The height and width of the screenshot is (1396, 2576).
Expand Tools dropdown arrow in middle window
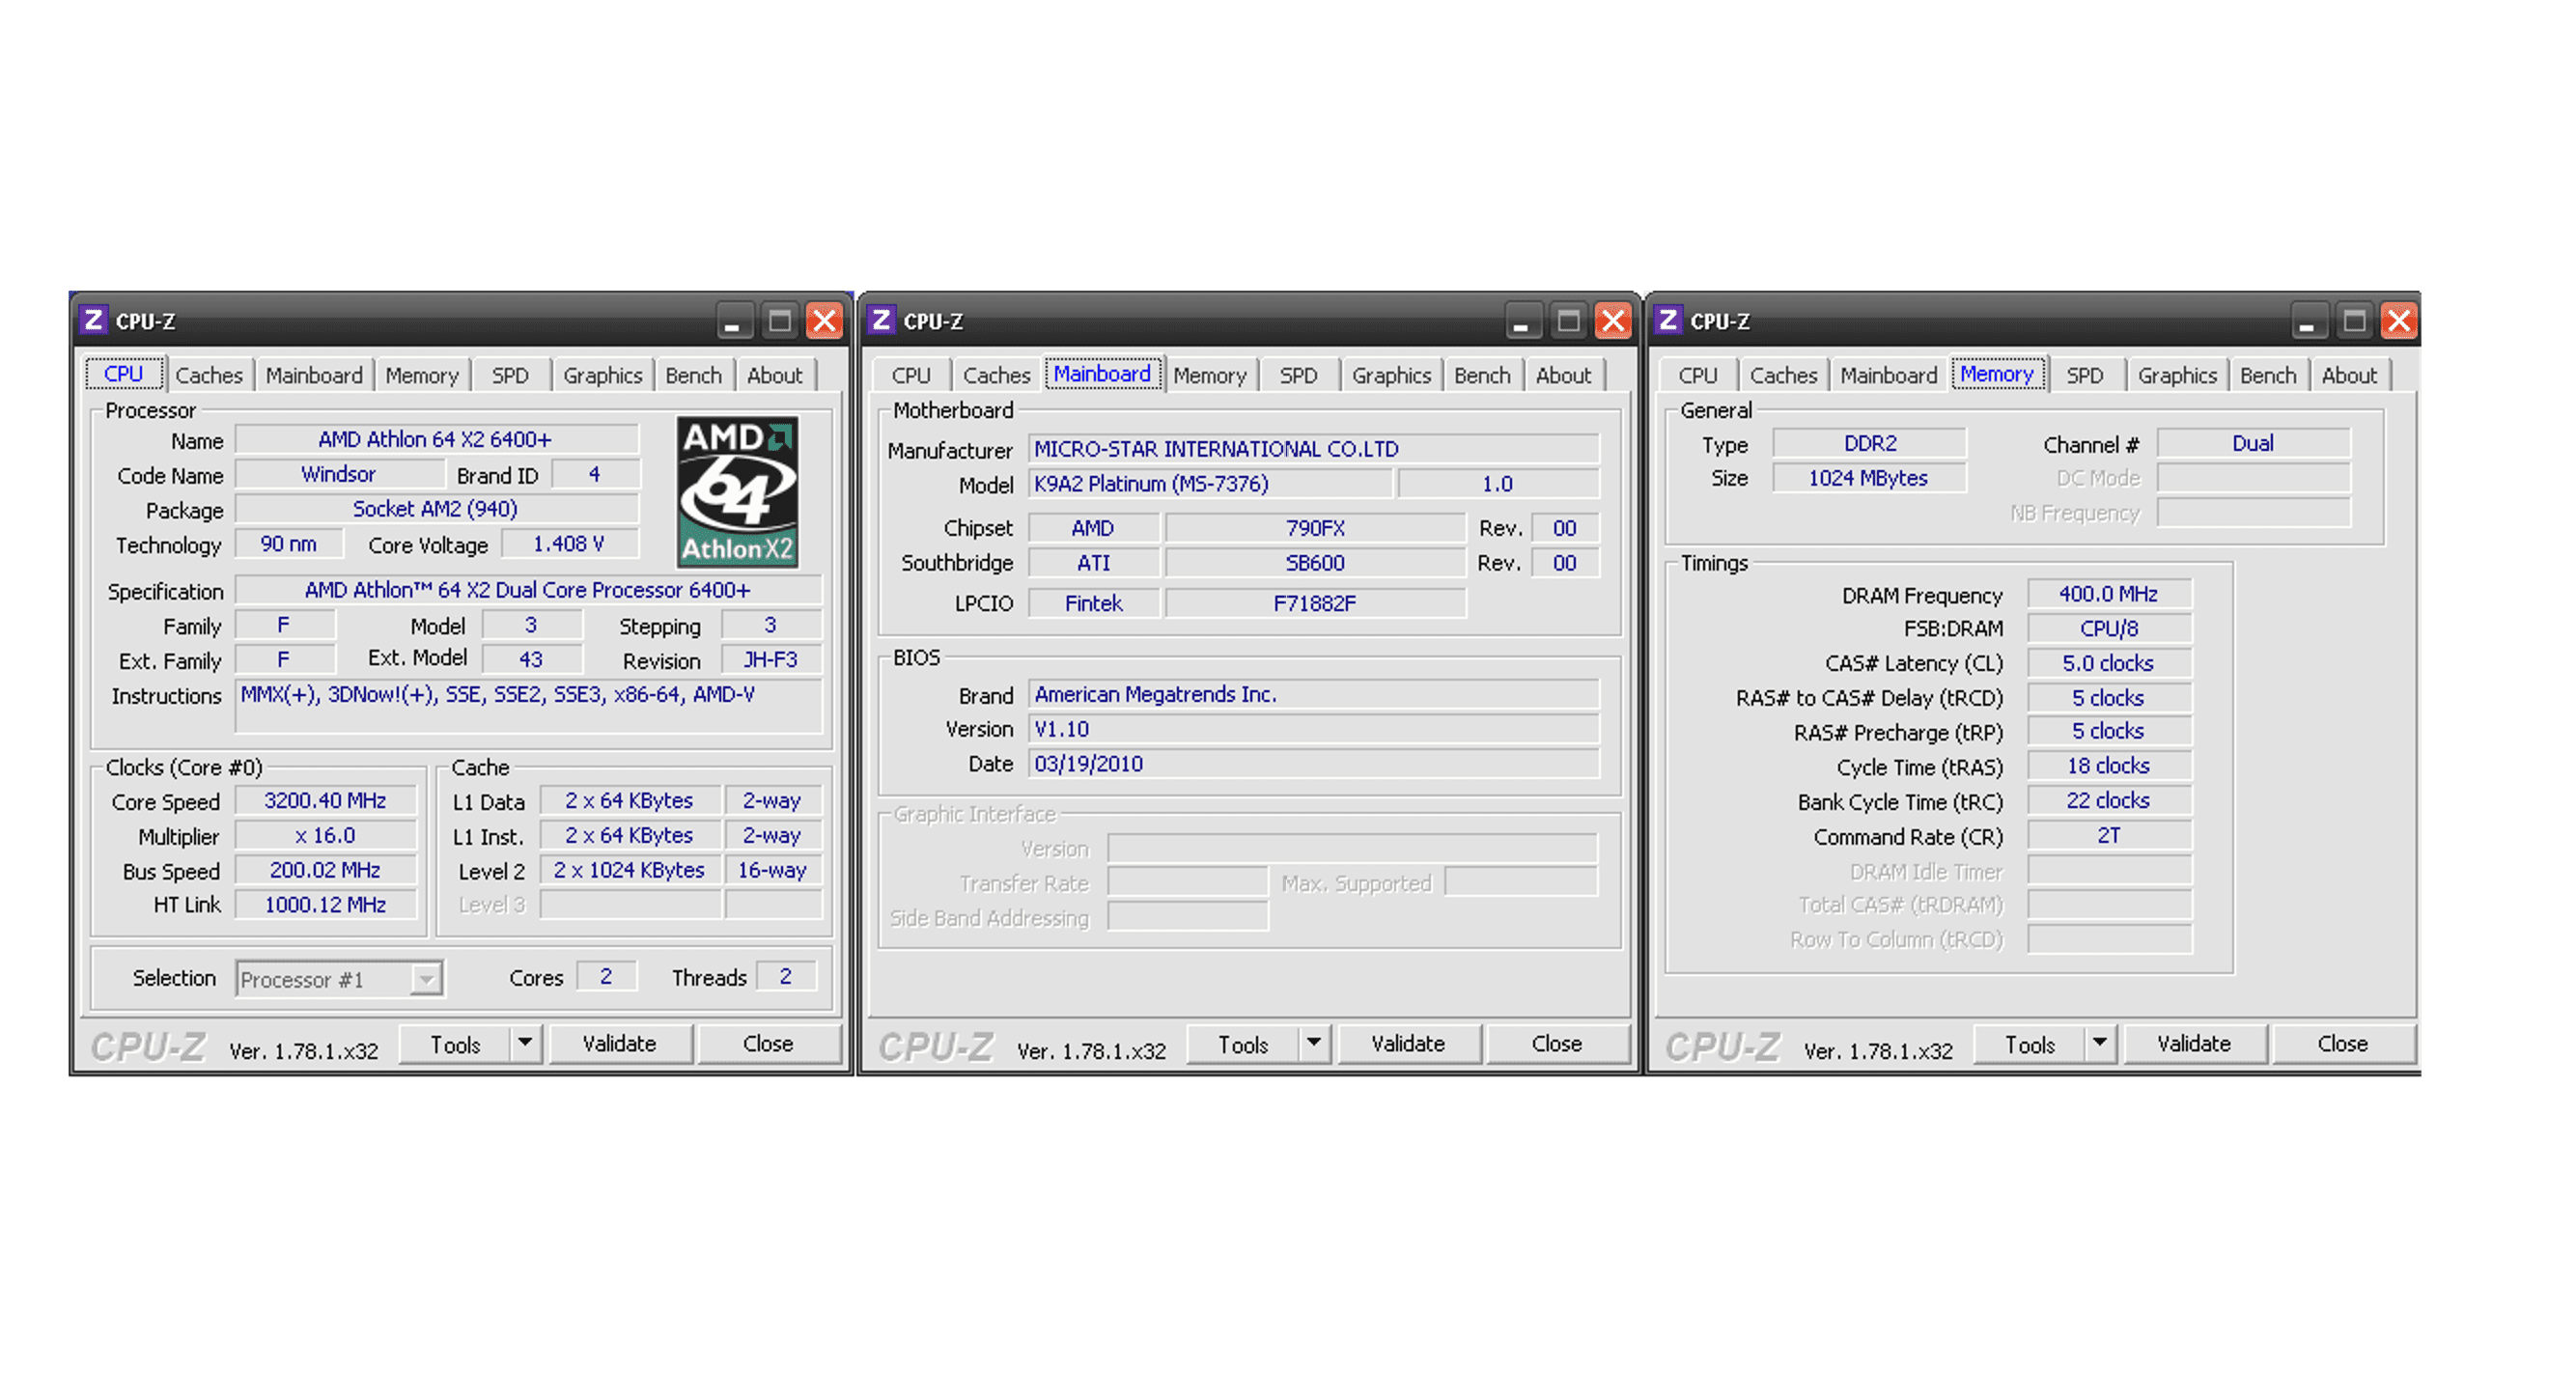tap(1314, 1043)
